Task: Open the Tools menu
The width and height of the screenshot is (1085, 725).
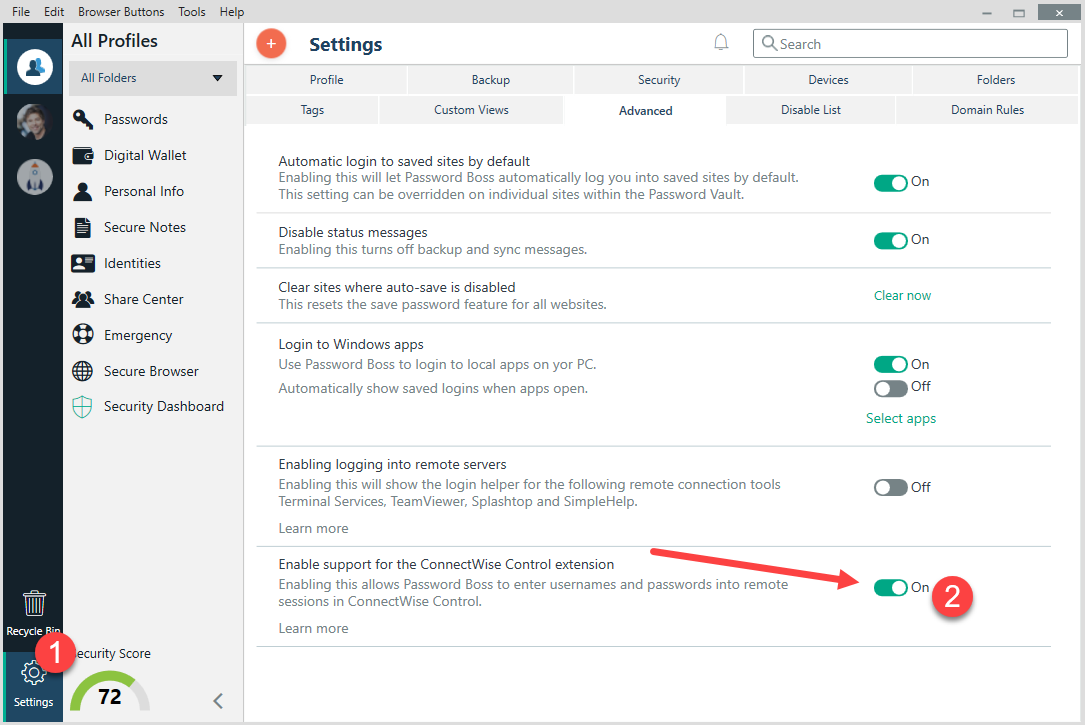Action: tap(192, 12)
